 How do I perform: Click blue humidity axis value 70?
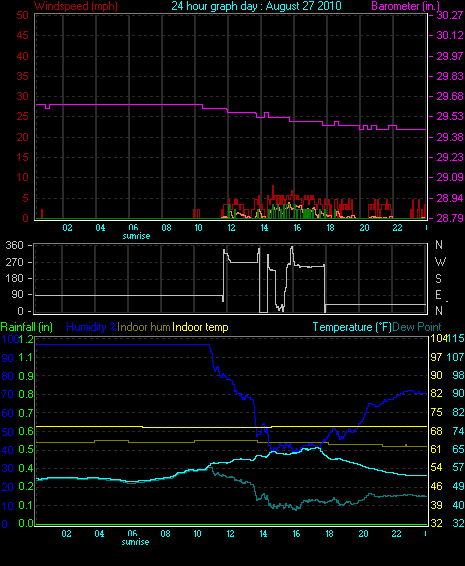8,394
